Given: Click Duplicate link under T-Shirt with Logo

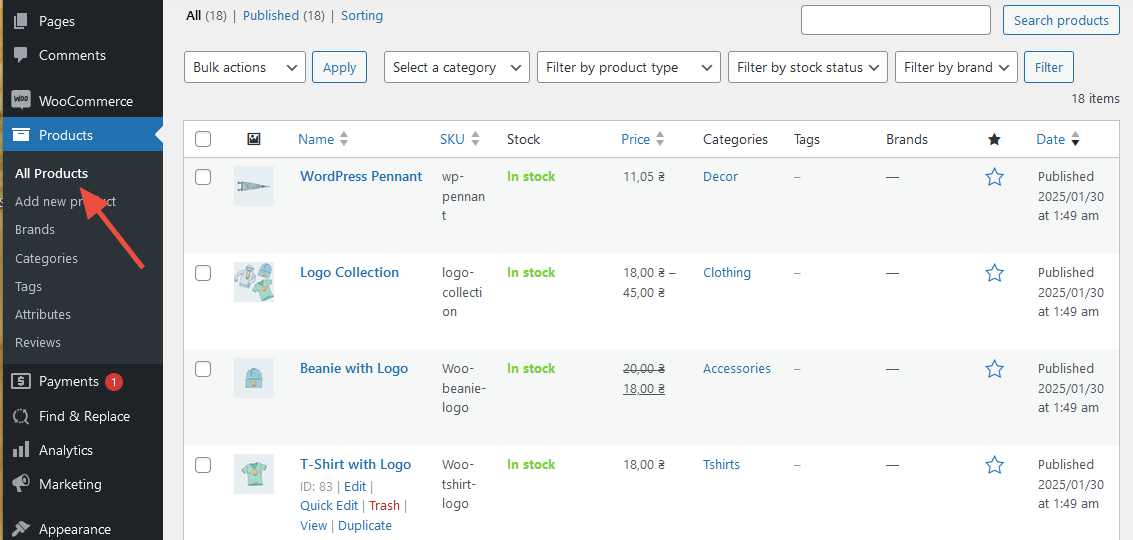Looking at the screenshot, I should tap(365, 525).
